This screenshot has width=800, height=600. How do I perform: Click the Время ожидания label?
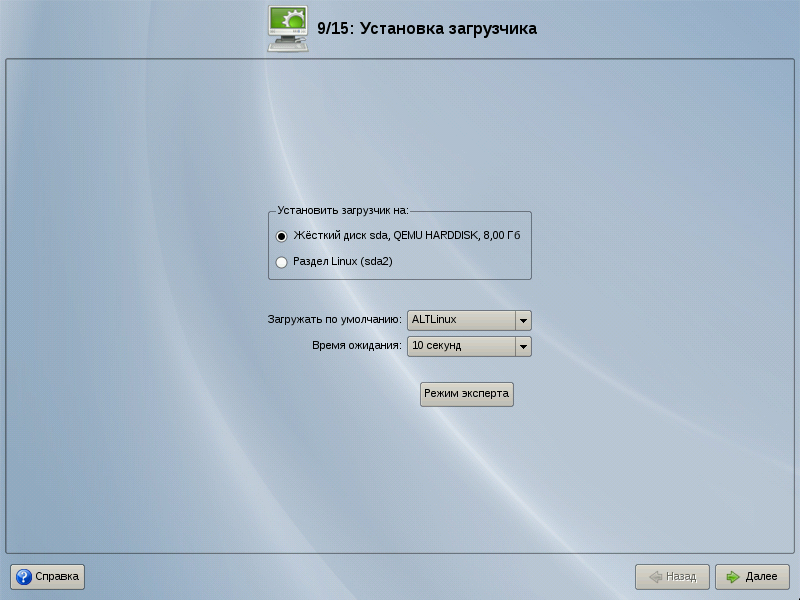pyautogui.click(x=357, y=346)
